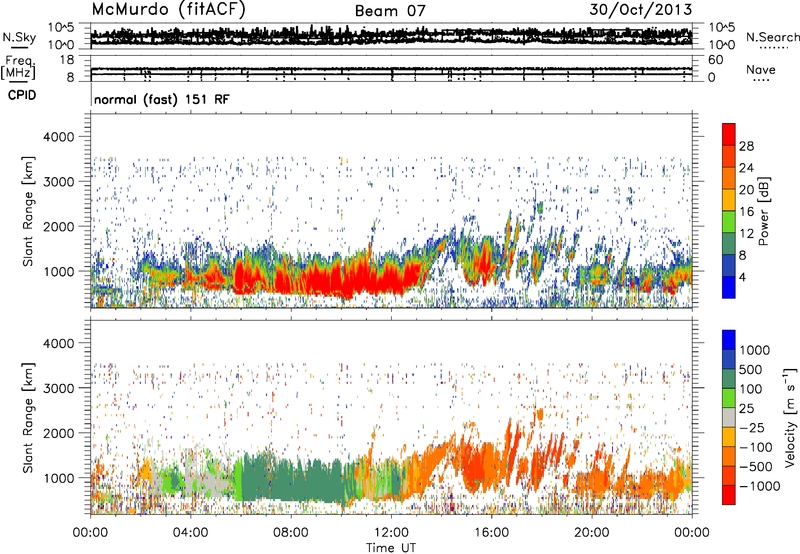Click the velocity panel 'Slant Range [km]' label
The height and width of the screenshot is (554, 800).
click(28, 417)
